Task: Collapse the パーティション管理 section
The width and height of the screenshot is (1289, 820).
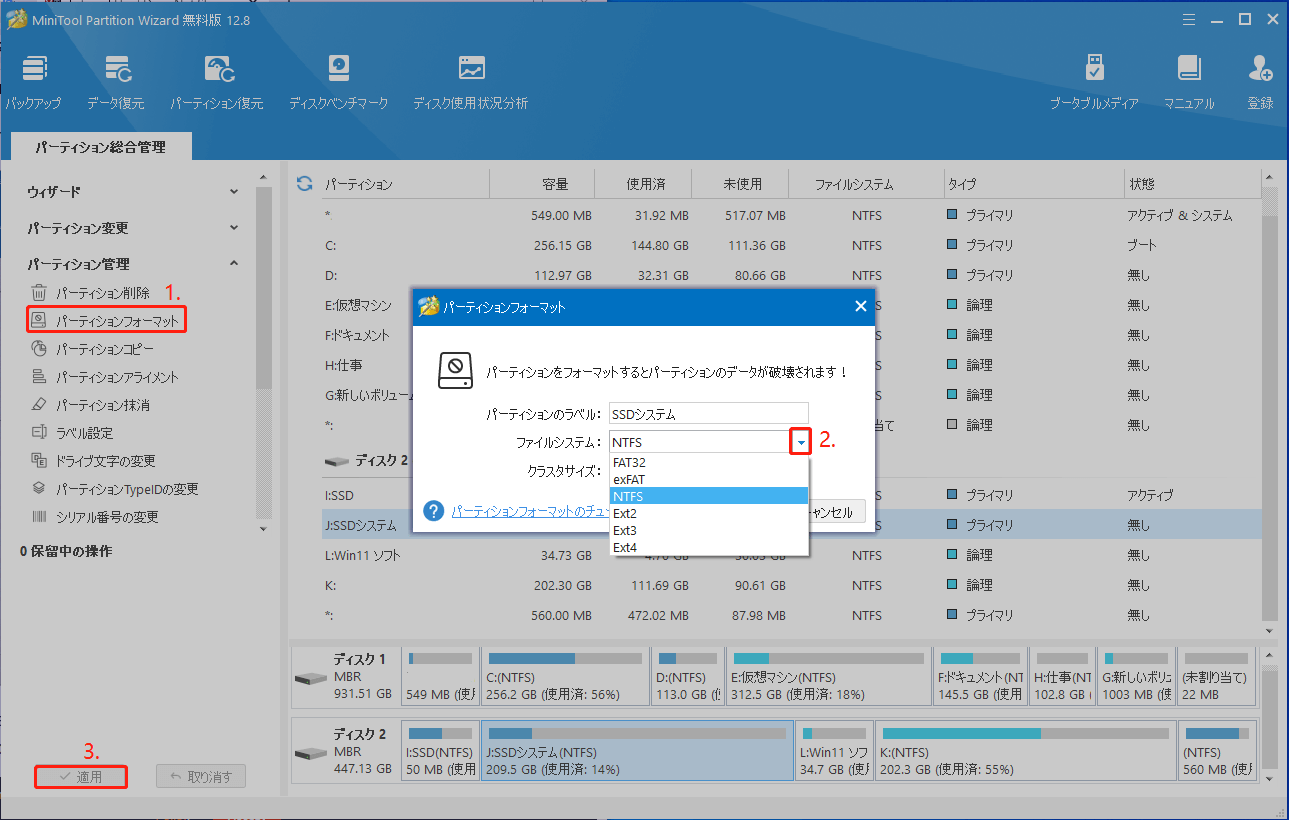Action: 133,264
